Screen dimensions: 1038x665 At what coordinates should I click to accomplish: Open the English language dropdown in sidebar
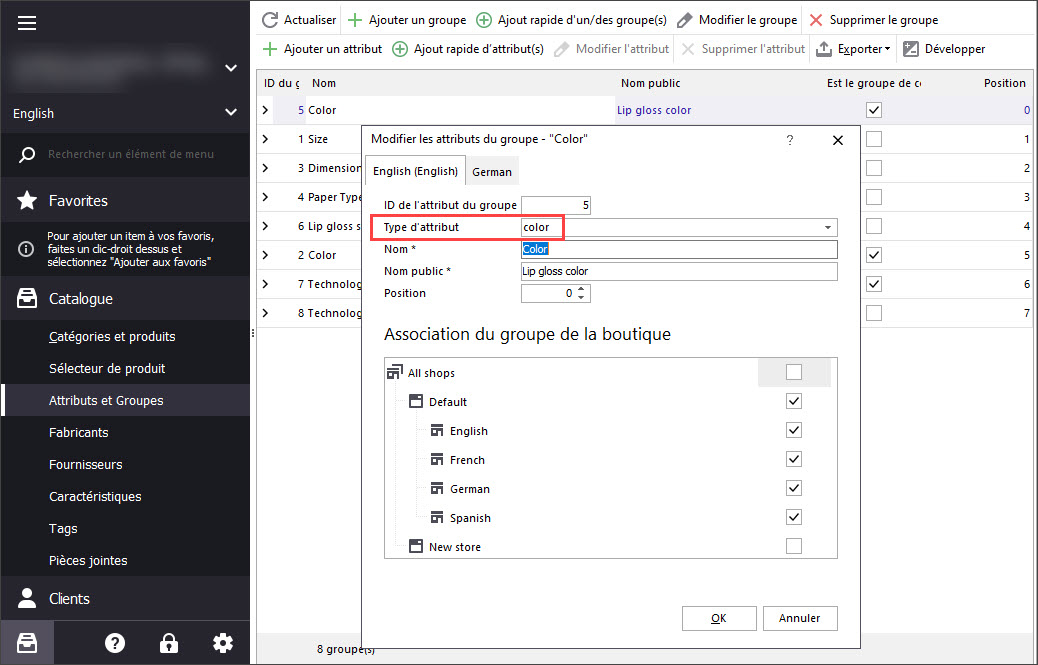click(230, 112)
